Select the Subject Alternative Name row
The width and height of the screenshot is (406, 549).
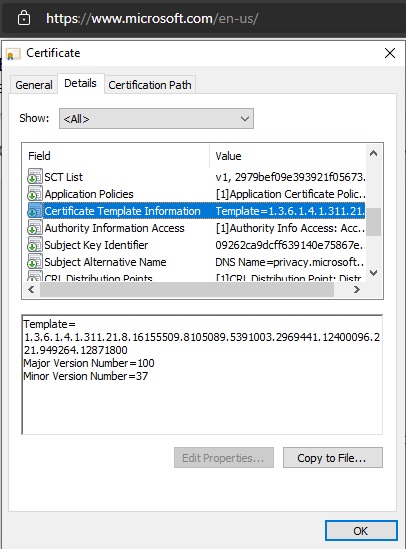pos(195,262)
